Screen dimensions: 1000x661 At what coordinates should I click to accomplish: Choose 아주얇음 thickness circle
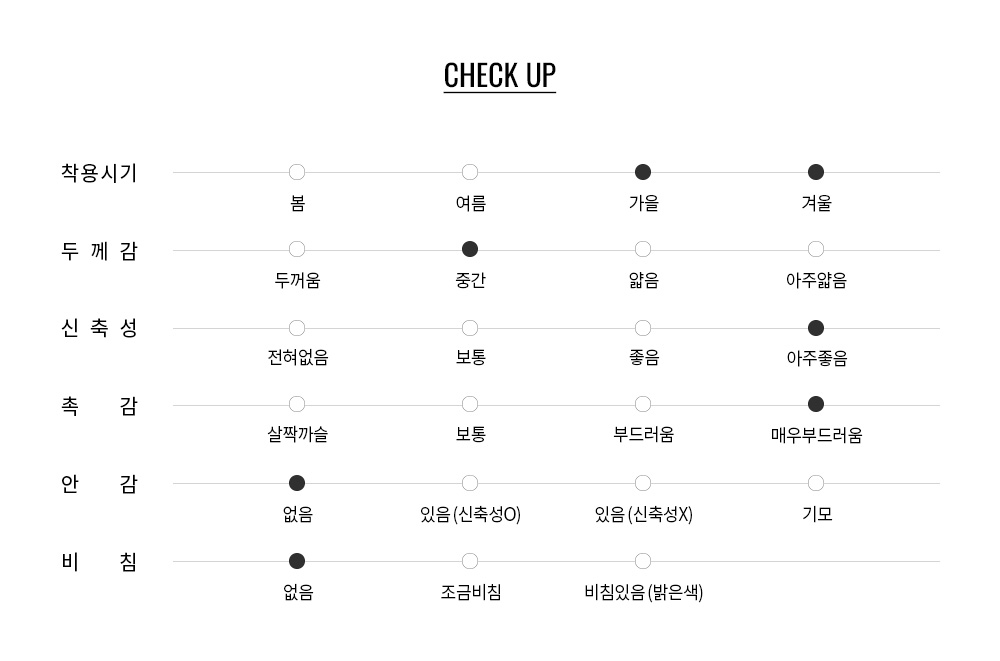coord(816,249)
